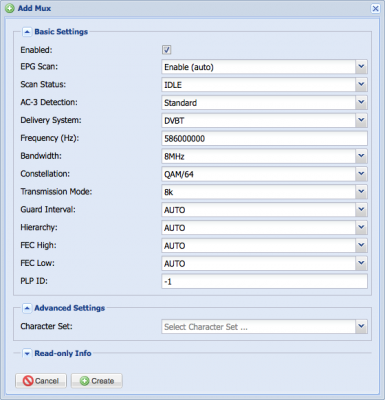Click the Guard Interval field showing AUTO
385x400 pixels.
point(259,210)
